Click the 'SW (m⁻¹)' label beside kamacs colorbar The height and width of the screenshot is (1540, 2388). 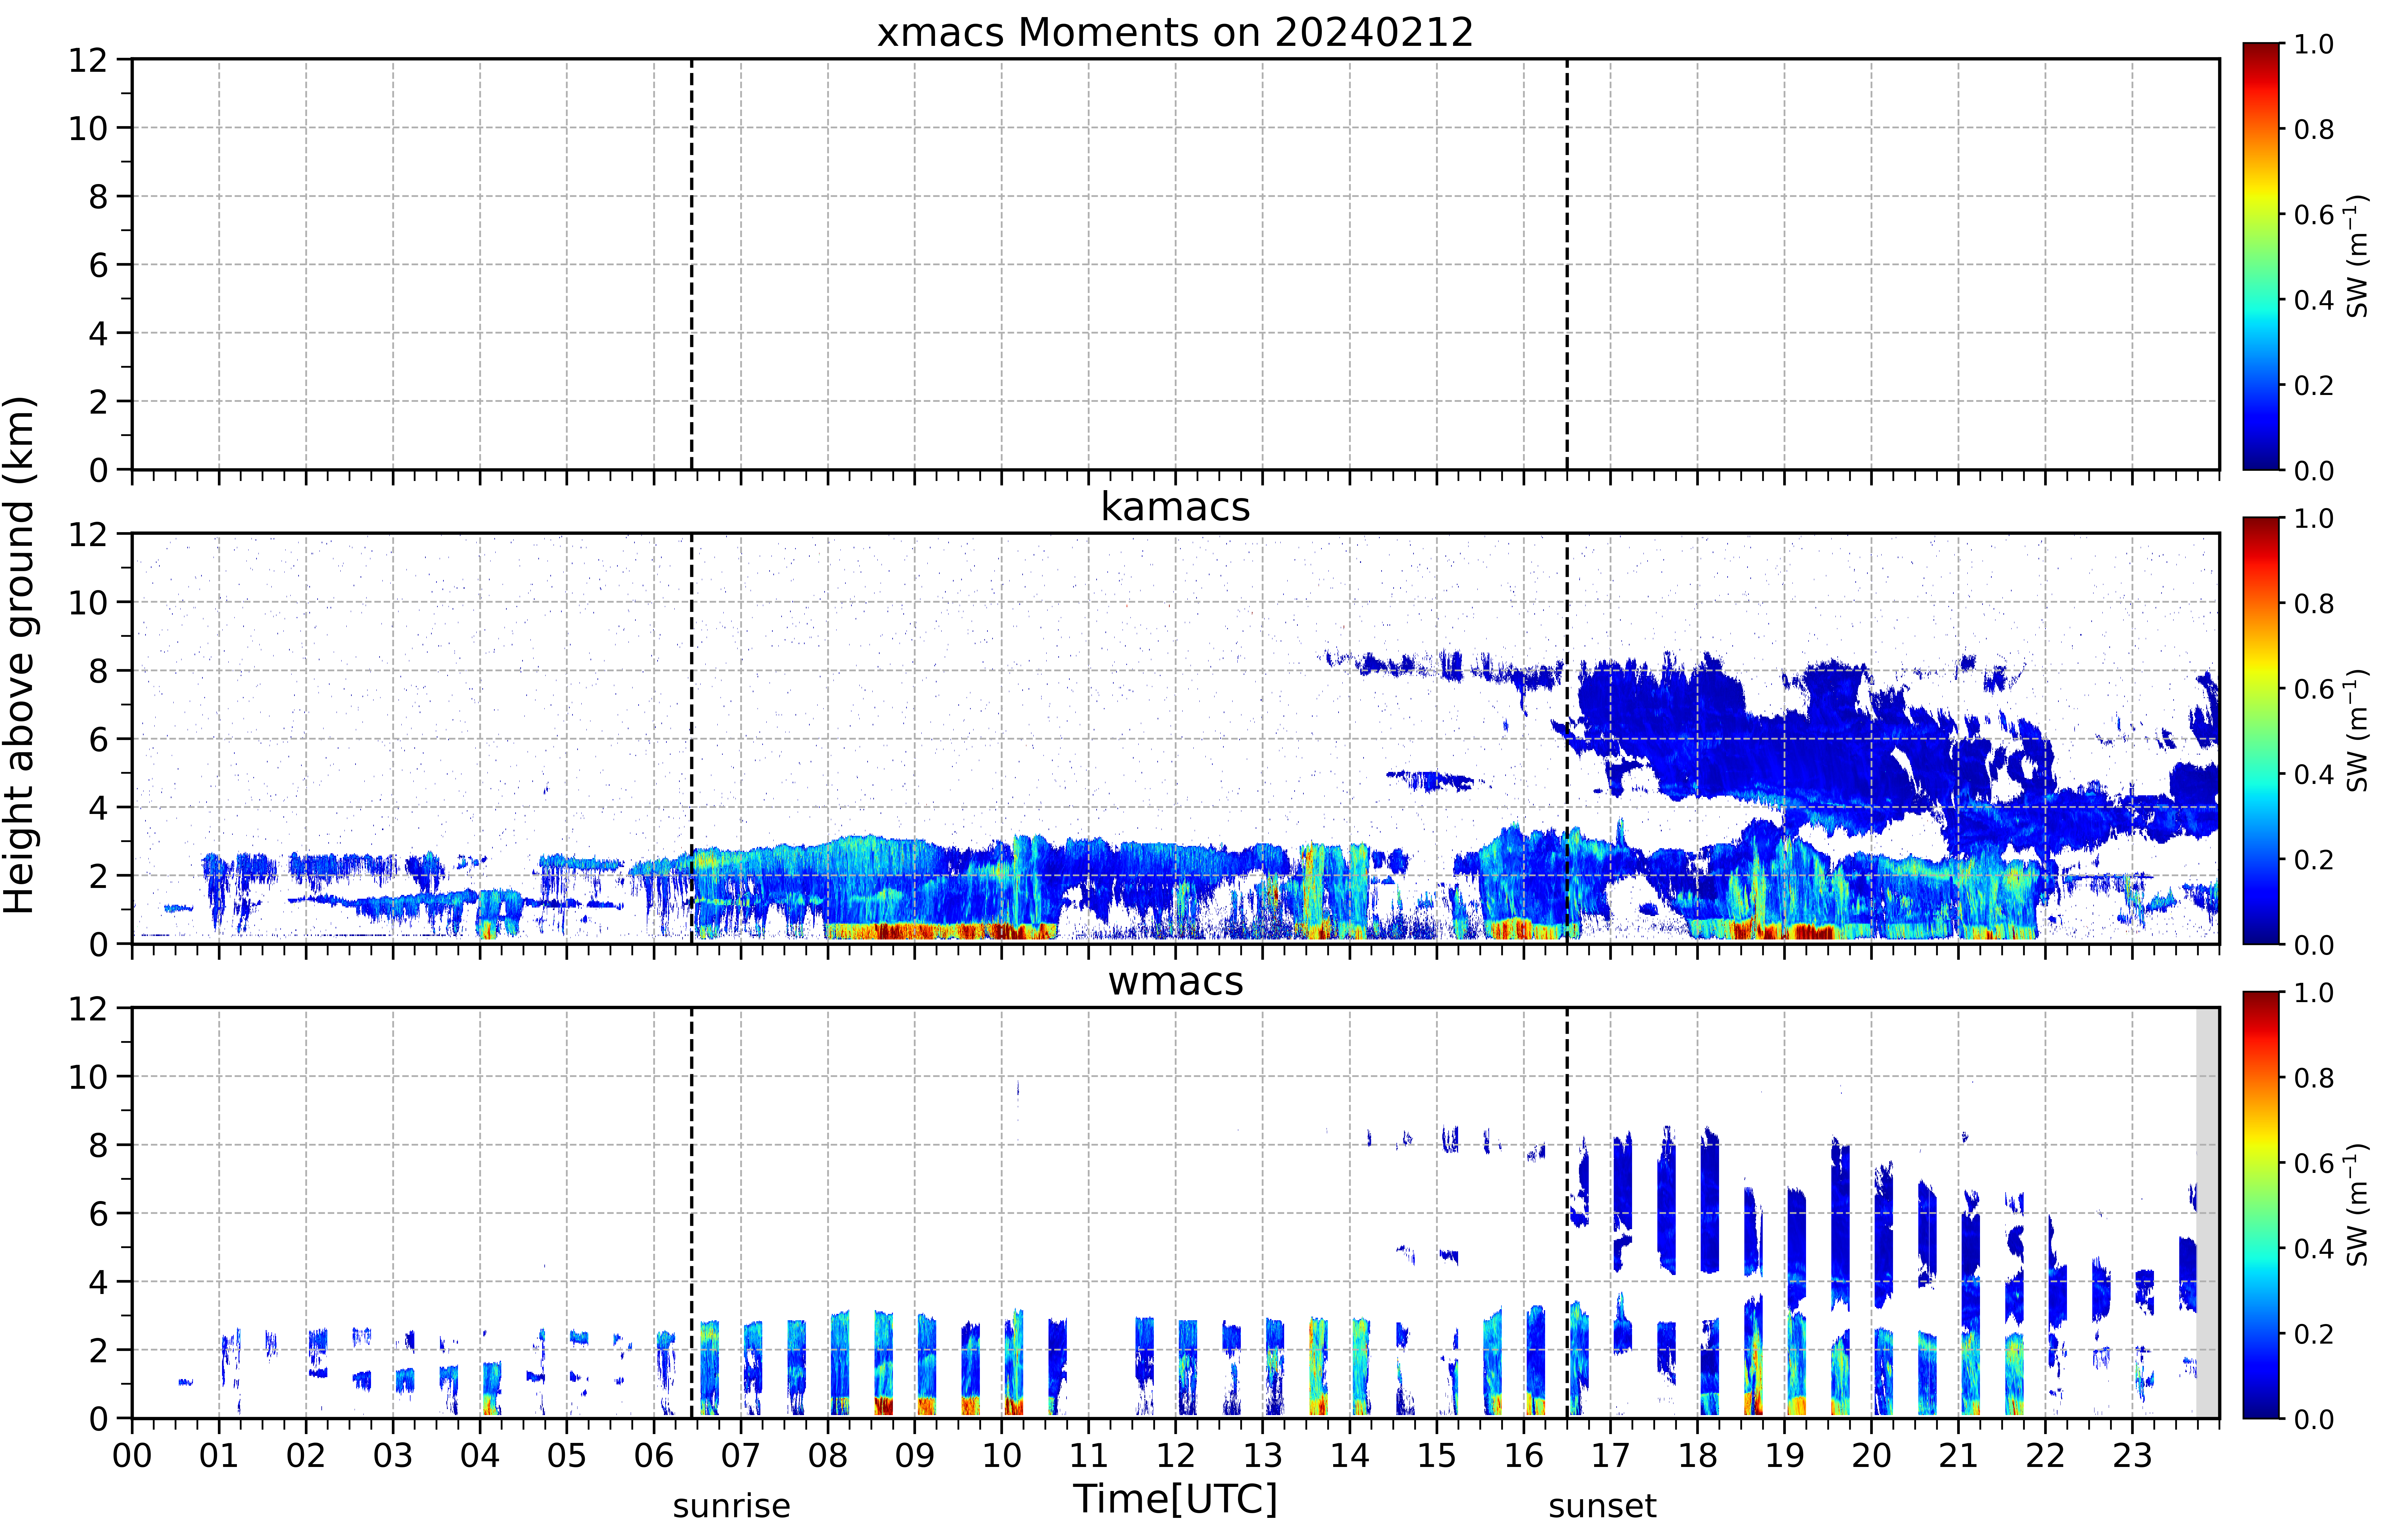pos(2357,730)
